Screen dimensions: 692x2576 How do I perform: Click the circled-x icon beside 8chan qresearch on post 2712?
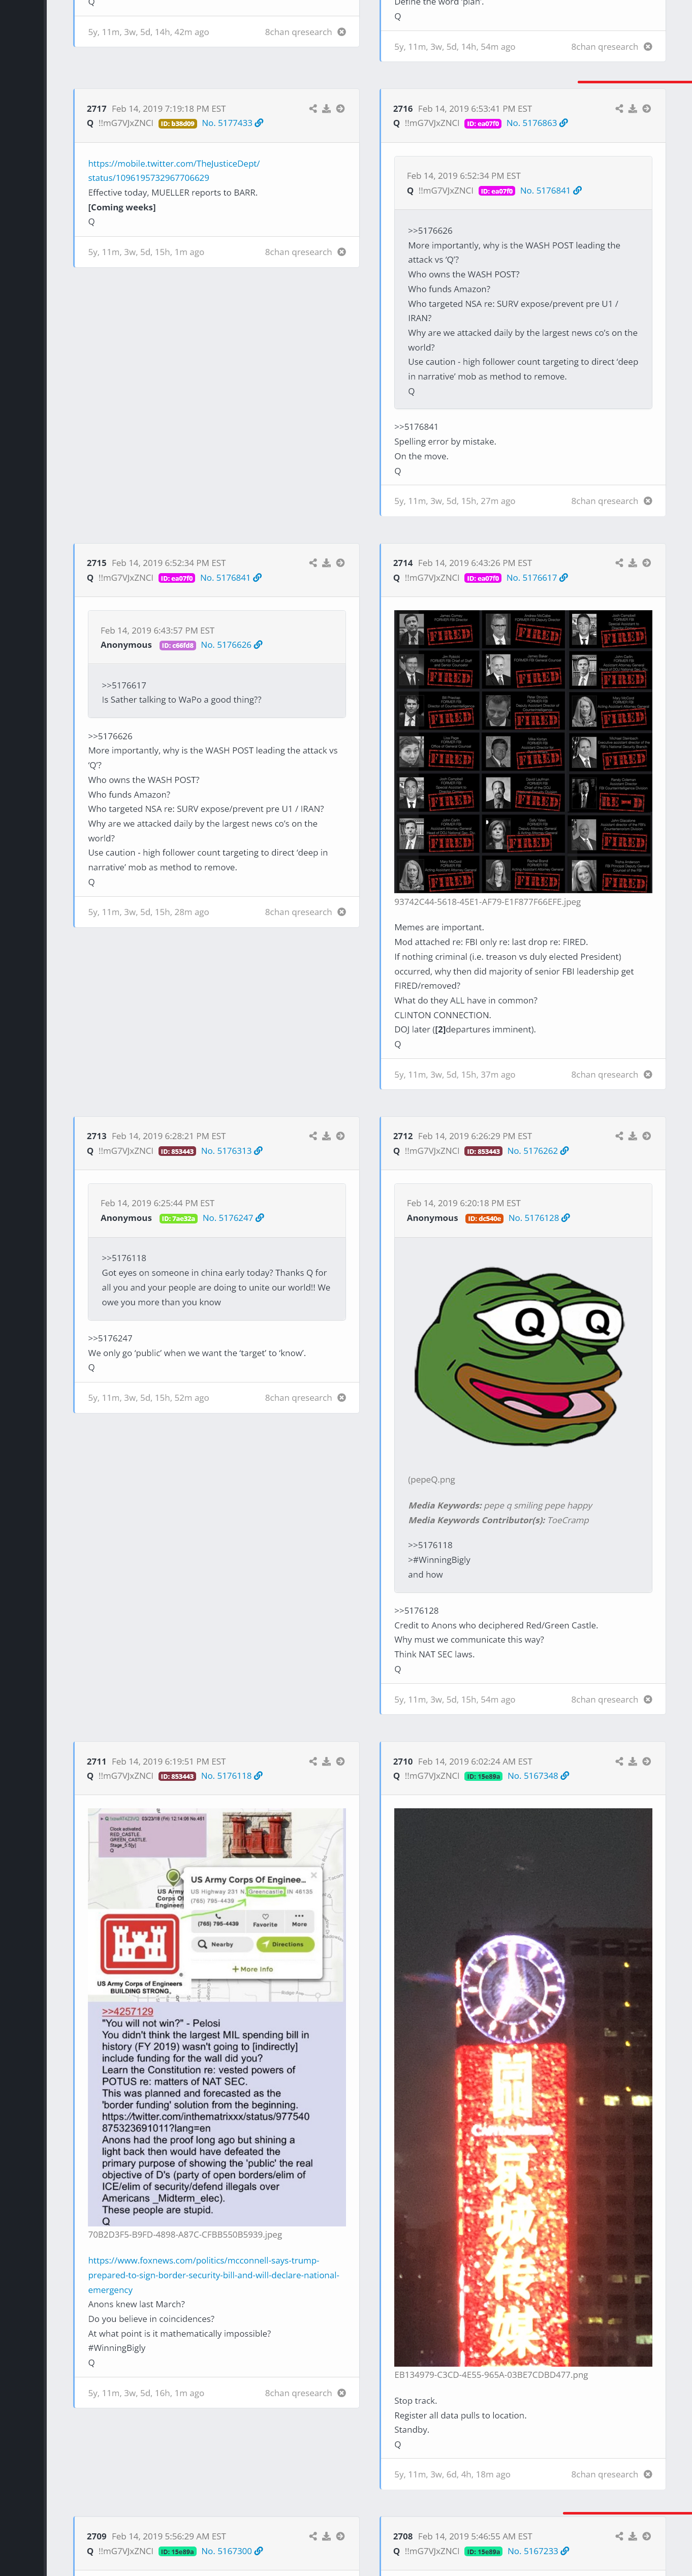pyautogui.click(x=648, y=1699)
